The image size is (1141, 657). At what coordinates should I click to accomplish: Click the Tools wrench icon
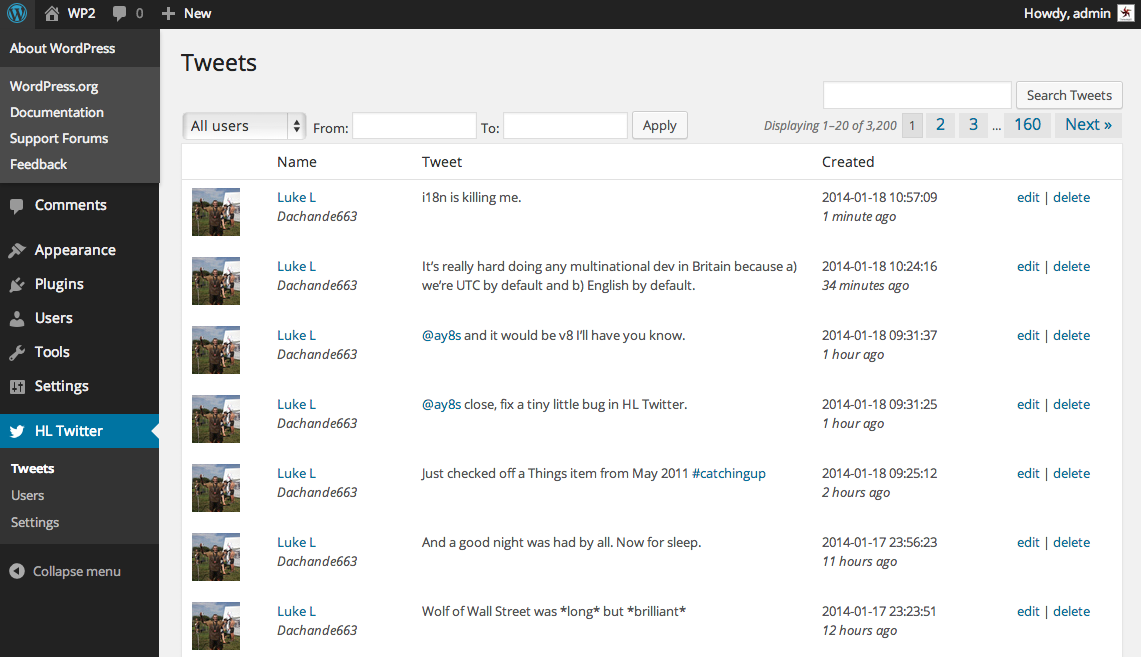pyautogui.click(x=17, y=353)
